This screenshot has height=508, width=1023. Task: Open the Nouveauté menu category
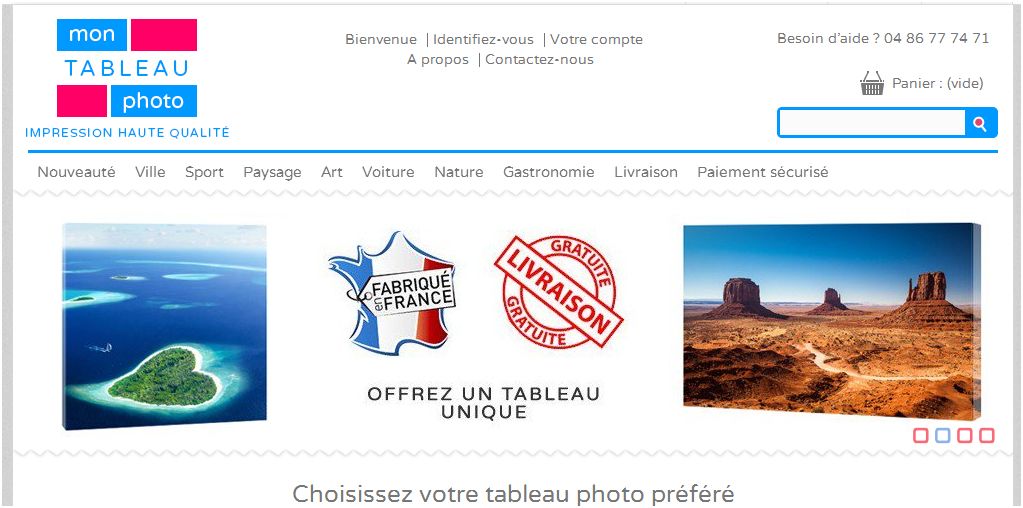76,172
